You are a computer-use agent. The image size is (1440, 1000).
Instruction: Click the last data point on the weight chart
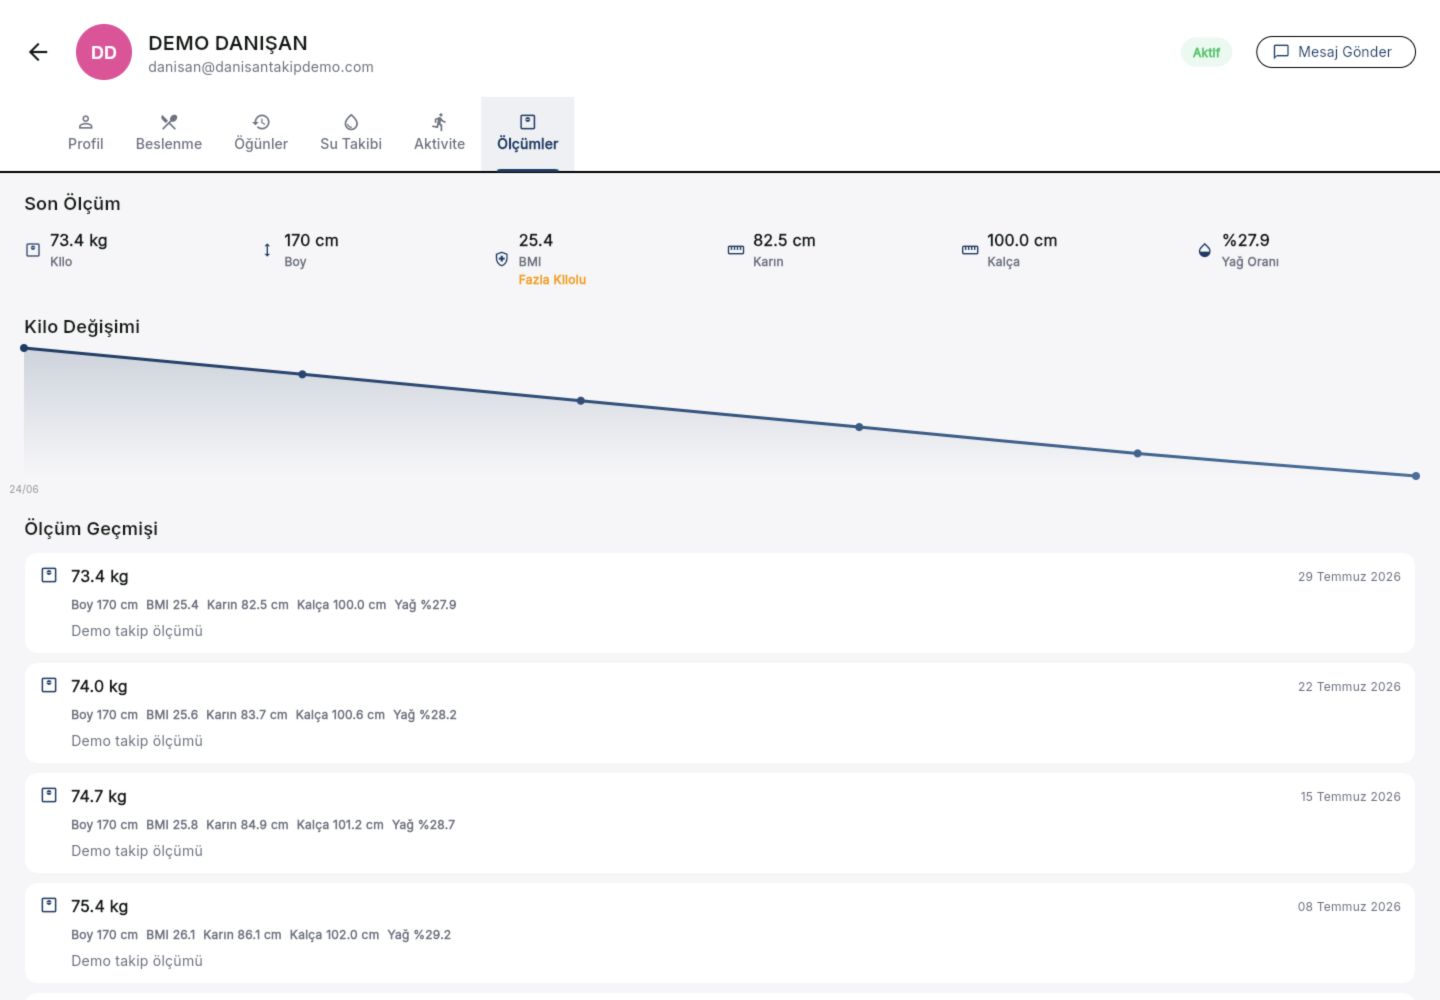[1416, 476]
